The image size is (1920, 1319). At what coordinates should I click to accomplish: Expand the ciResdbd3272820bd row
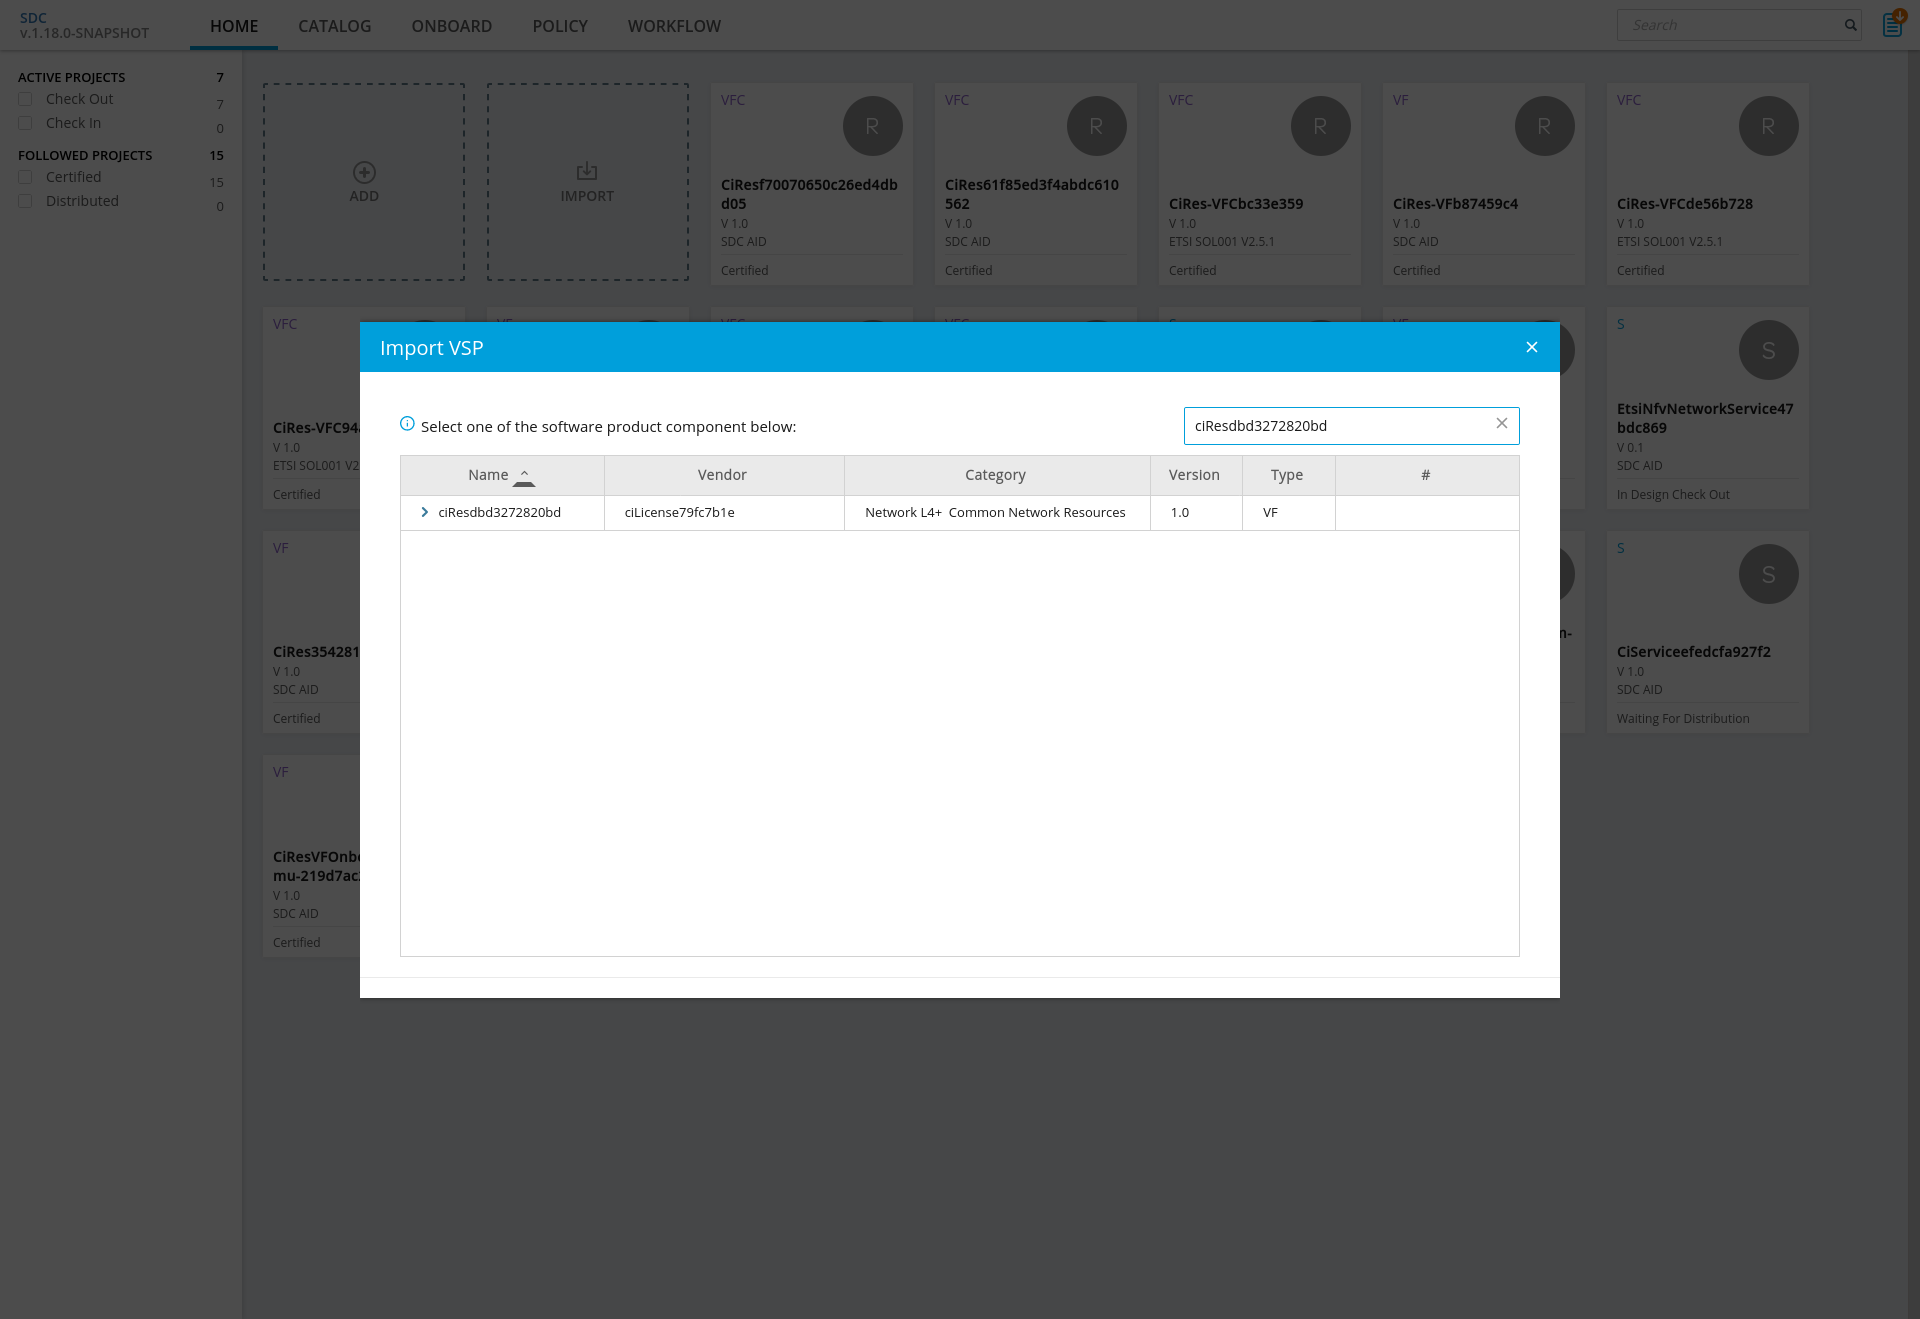425,512
